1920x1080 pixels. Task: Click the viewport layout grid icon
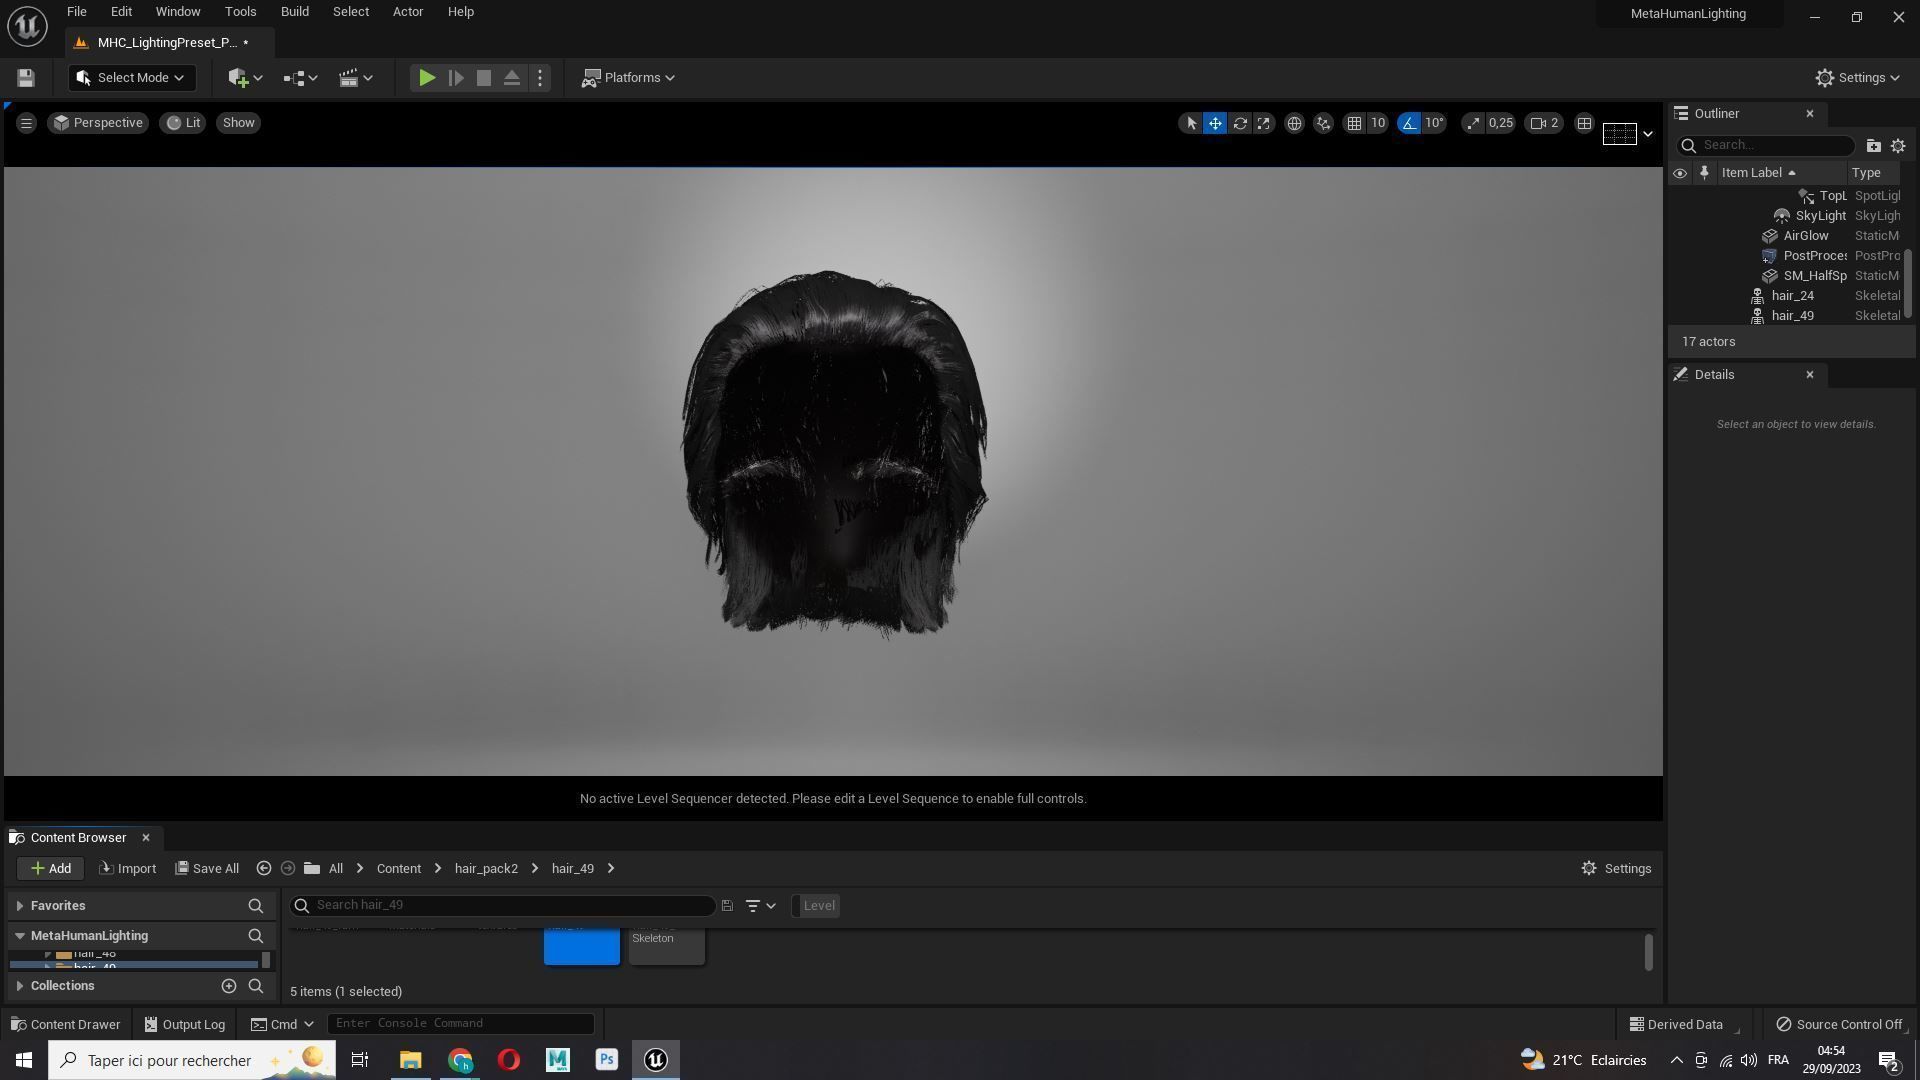tap(1584, 123)
